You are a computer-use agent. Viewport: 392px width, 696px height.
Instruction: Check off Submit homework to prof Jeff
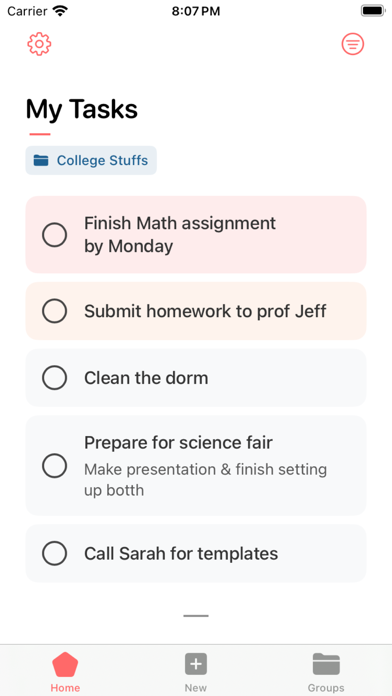(x=55, y=311)
